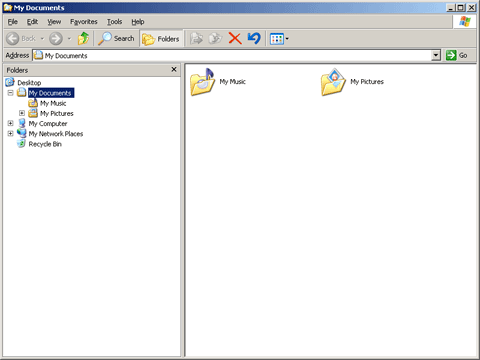Click the My Documents folder icon in the tree
Image resolution: width=480 pixels, height=360 pixels.
click(22, 92)
